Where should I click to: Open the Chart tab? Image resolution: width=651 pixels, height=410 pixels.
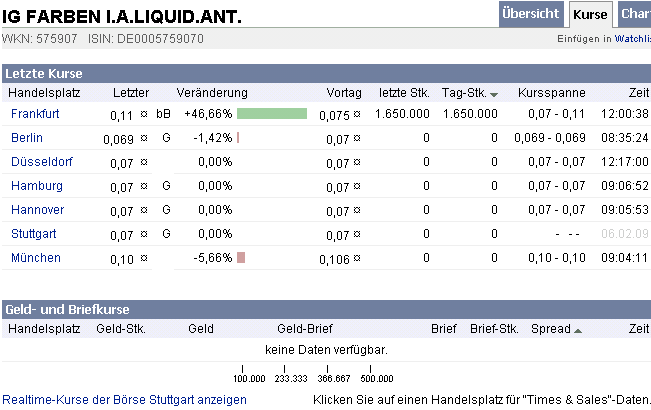635,14
